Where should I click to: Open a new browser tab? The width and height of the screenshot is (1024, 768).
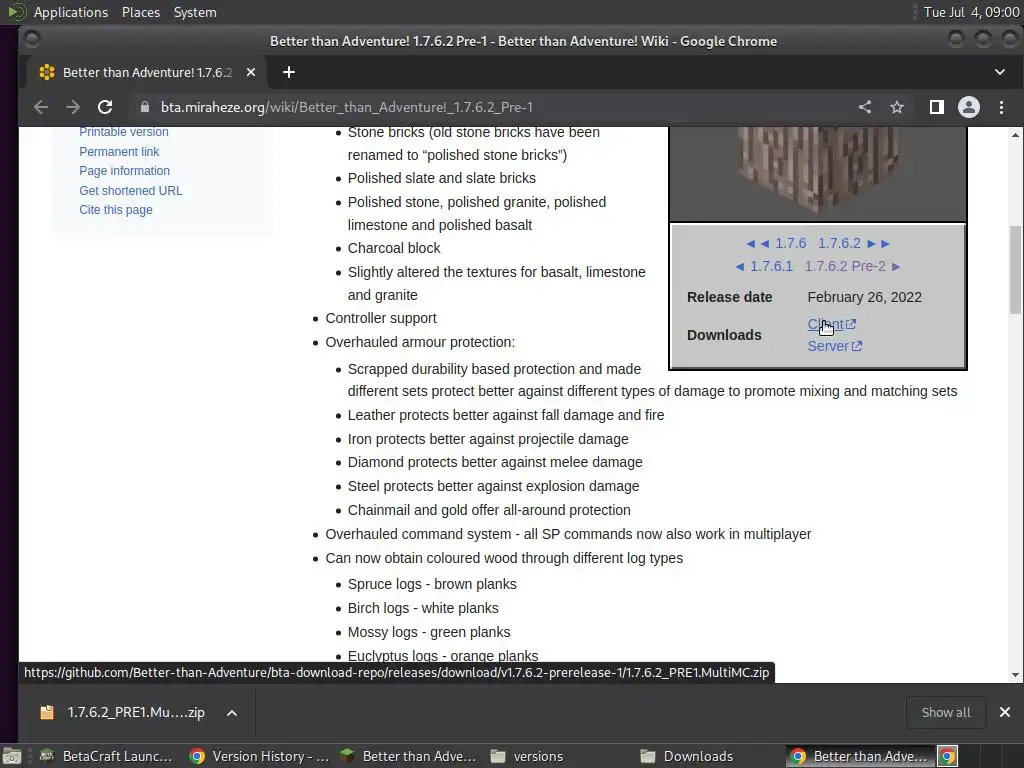pos(289,72)
